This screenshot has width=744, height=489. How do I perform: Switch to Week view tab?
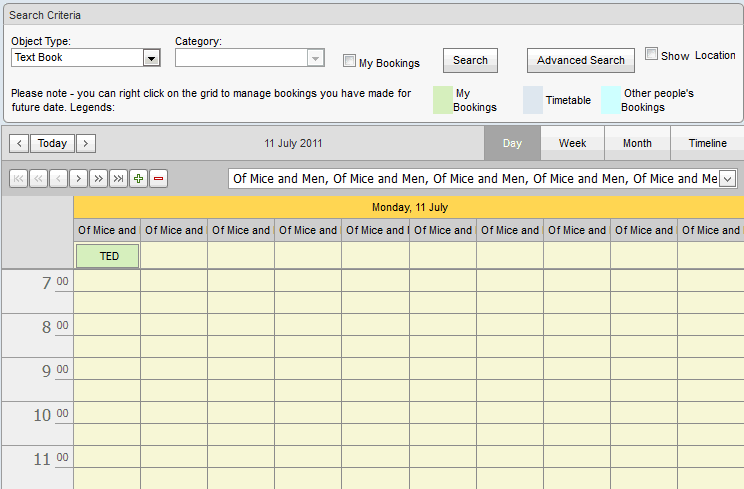pyautogui.click(x=572, y=143)
